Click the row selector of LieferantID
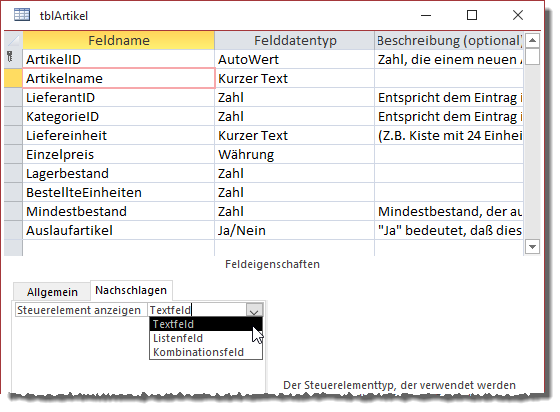The width and height of the screenshot is (560, 412). click(x=14, y=97)
